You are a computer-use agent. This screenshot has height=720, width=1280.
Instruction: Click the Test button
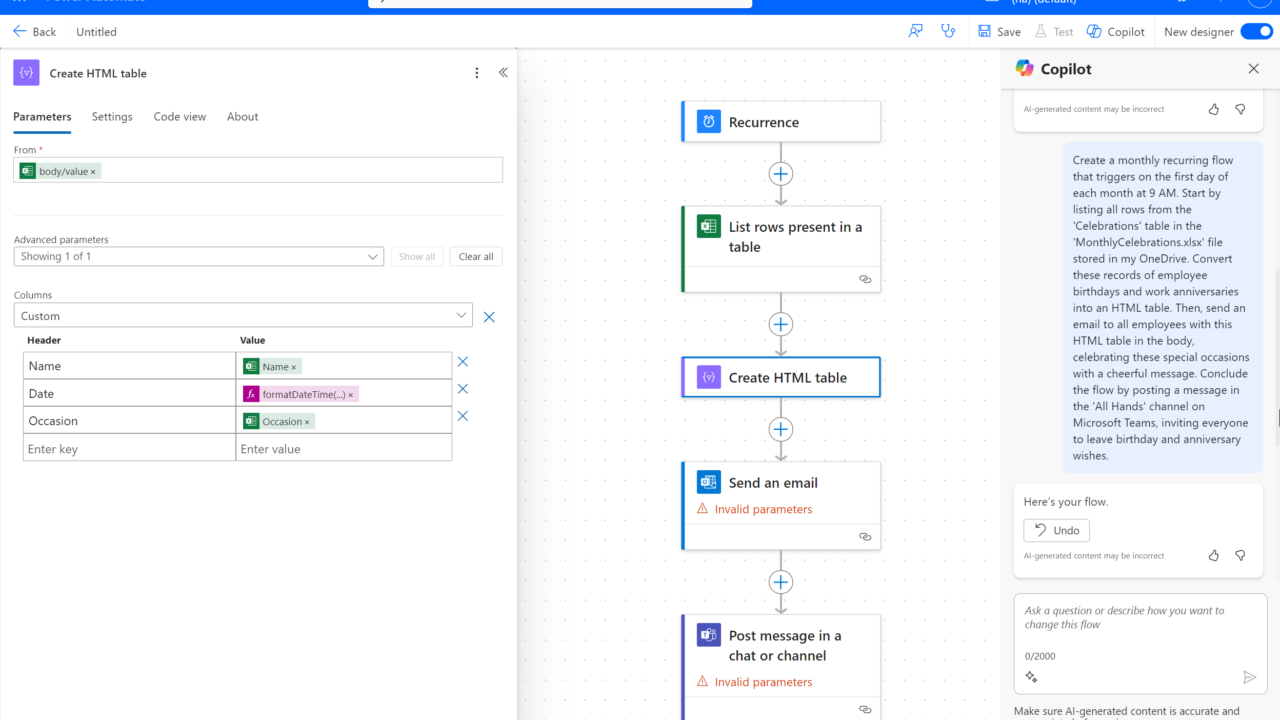[x=1053, y=32]
